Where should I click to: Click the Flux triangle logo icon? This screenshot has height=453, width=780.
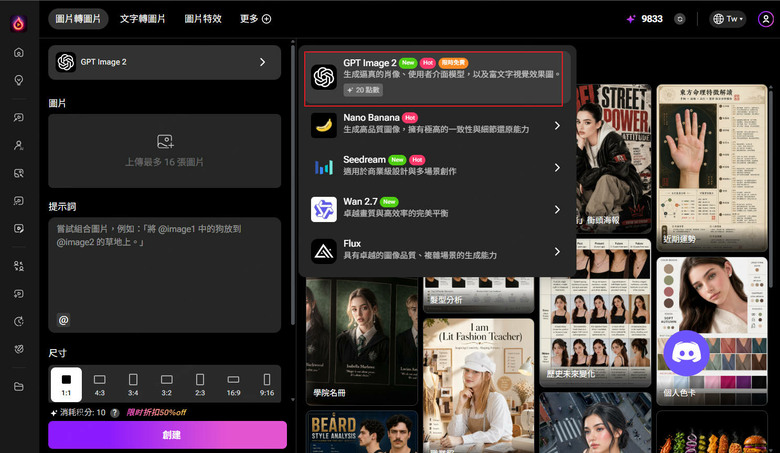point(324,251)
